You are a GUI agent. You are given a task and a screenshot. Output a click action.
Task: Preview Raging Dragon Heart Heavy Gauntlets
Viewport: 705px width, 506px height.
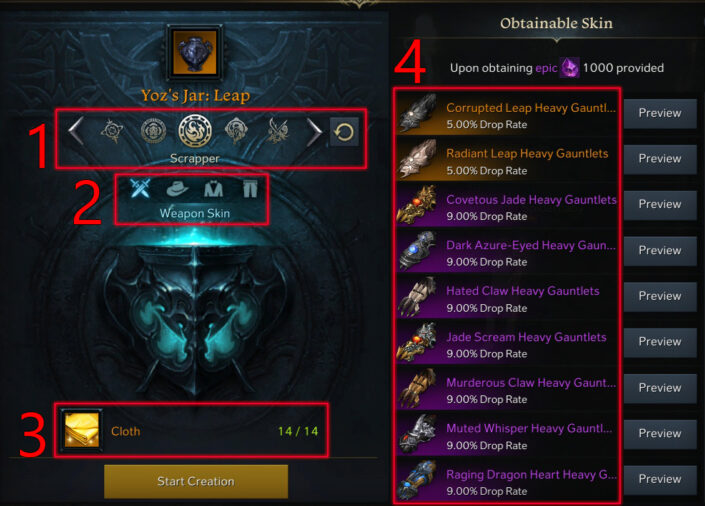tap(660, 479)
